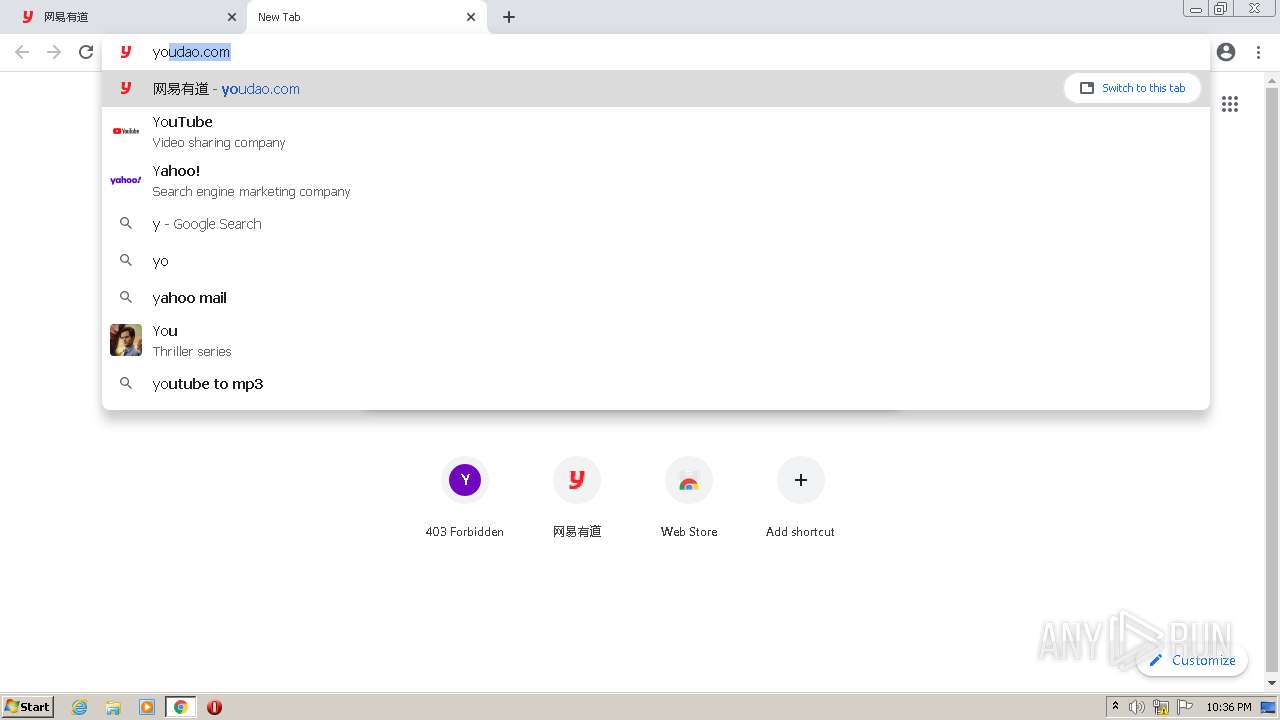Select the 'y - Google Search' suggestion
The height and width of the screenshot is (720, 1280).
coord(656,224)
